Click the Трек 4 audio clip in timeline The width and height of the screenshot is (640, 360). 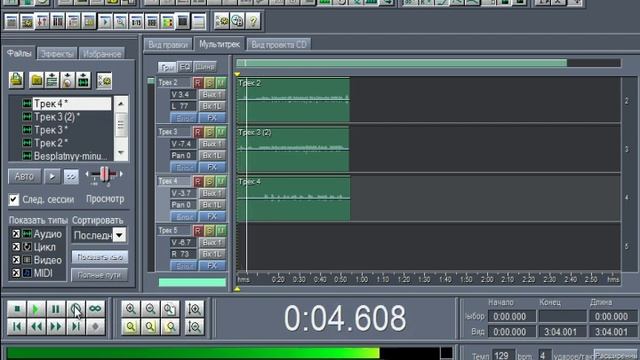(293, 198)
